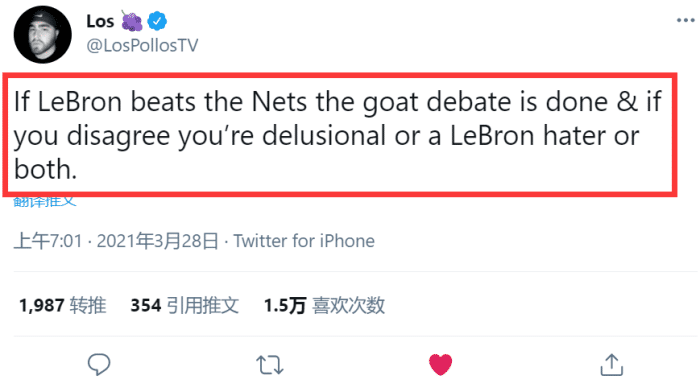Open the share upload arrow icon

(x=611, y=364)
